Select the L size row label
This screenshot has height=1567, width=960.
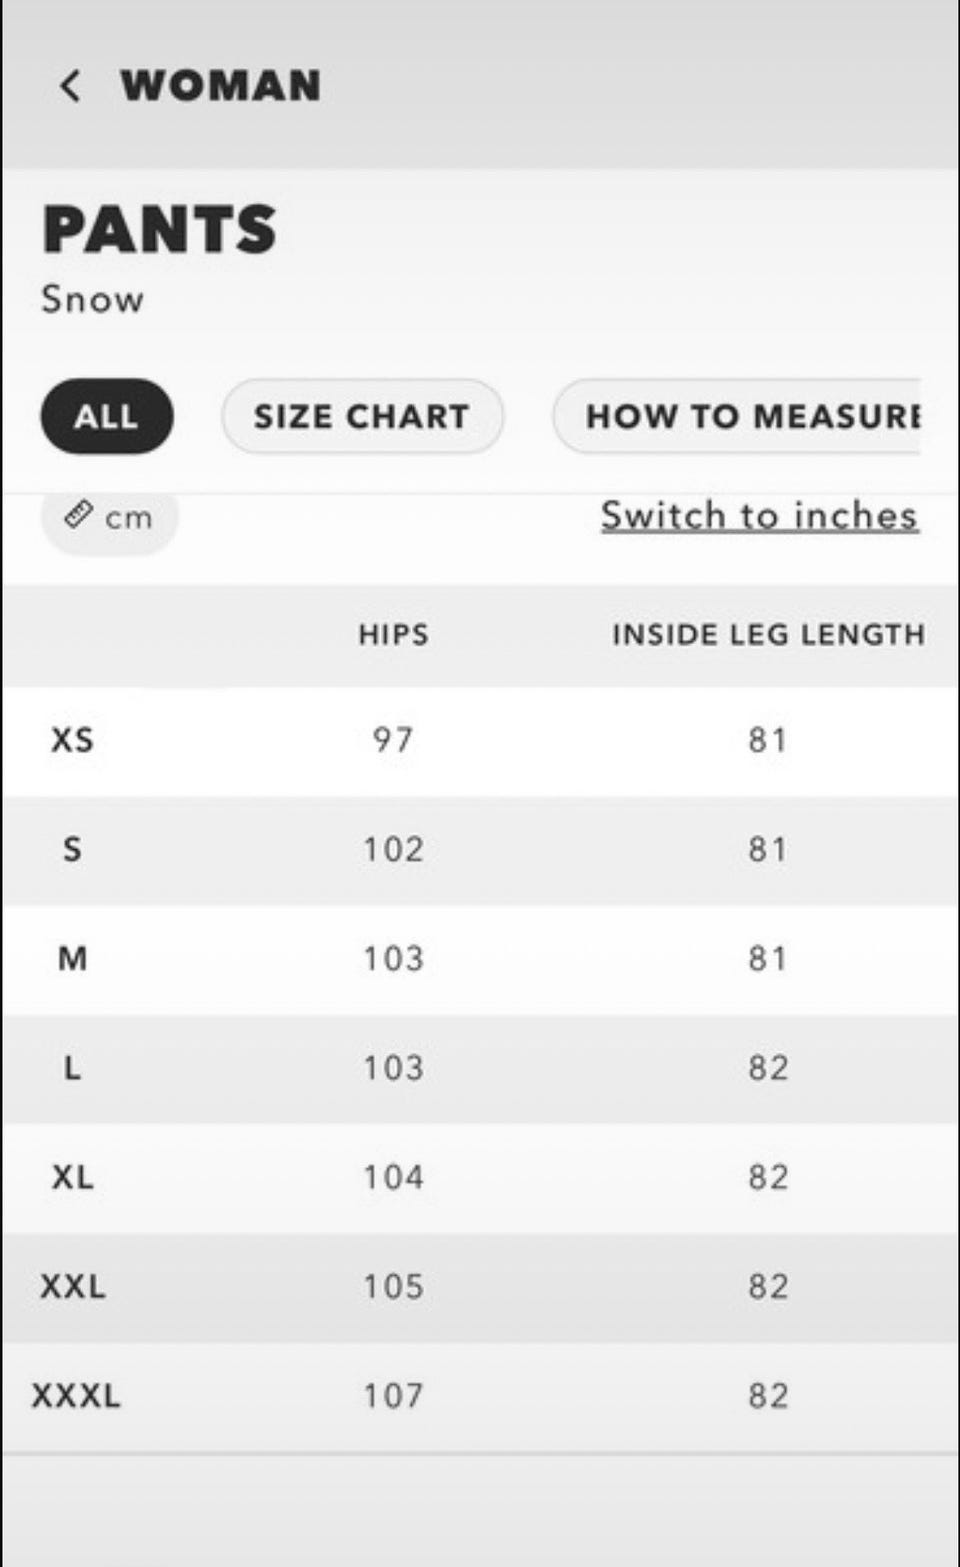coord(72,1068)
